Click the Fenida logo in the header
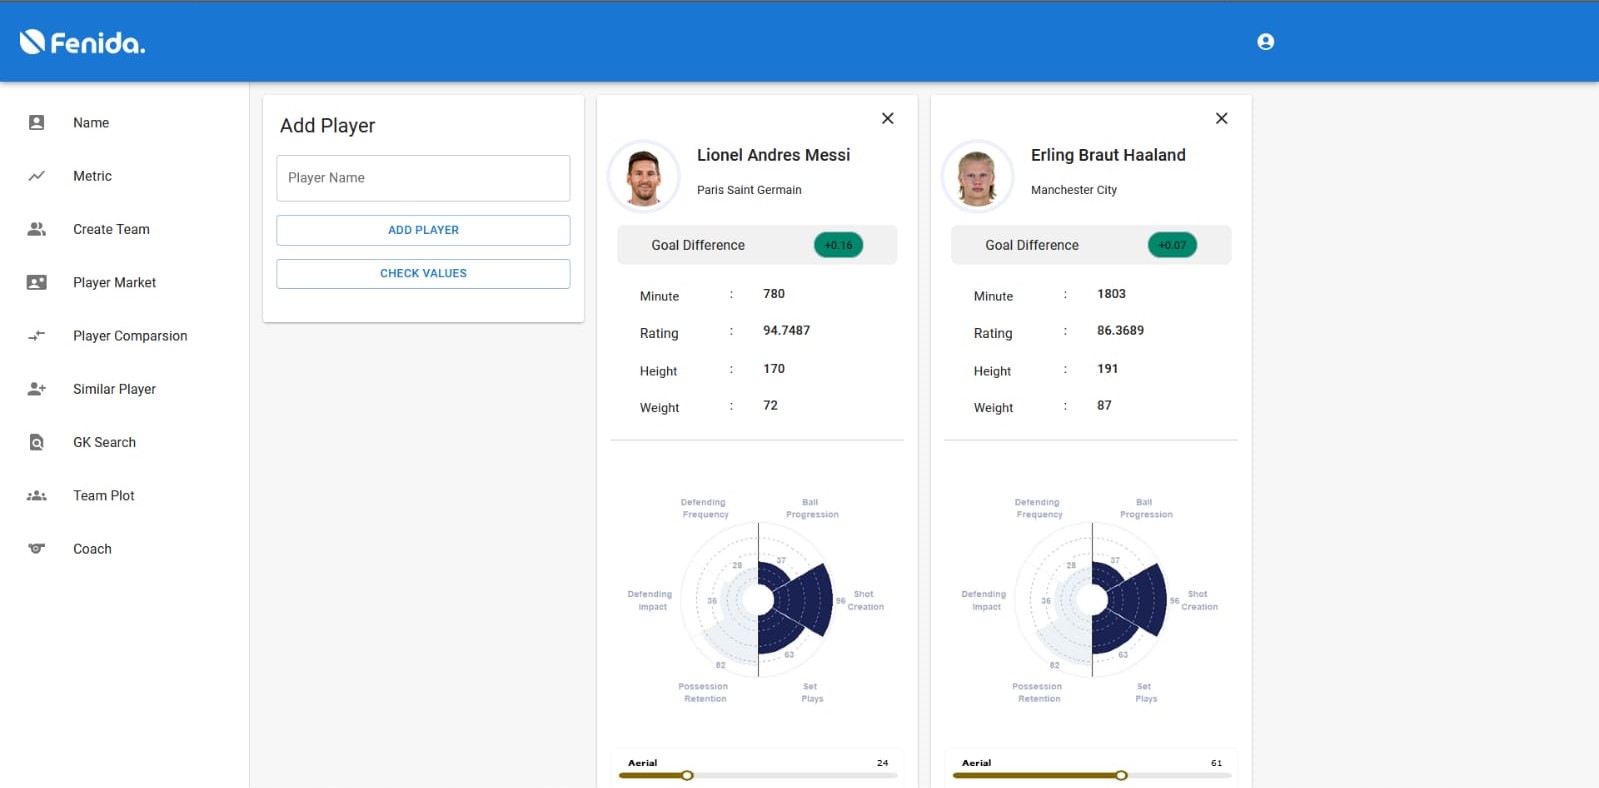This screenshot has width=1599, height=788. click(82, 42)
